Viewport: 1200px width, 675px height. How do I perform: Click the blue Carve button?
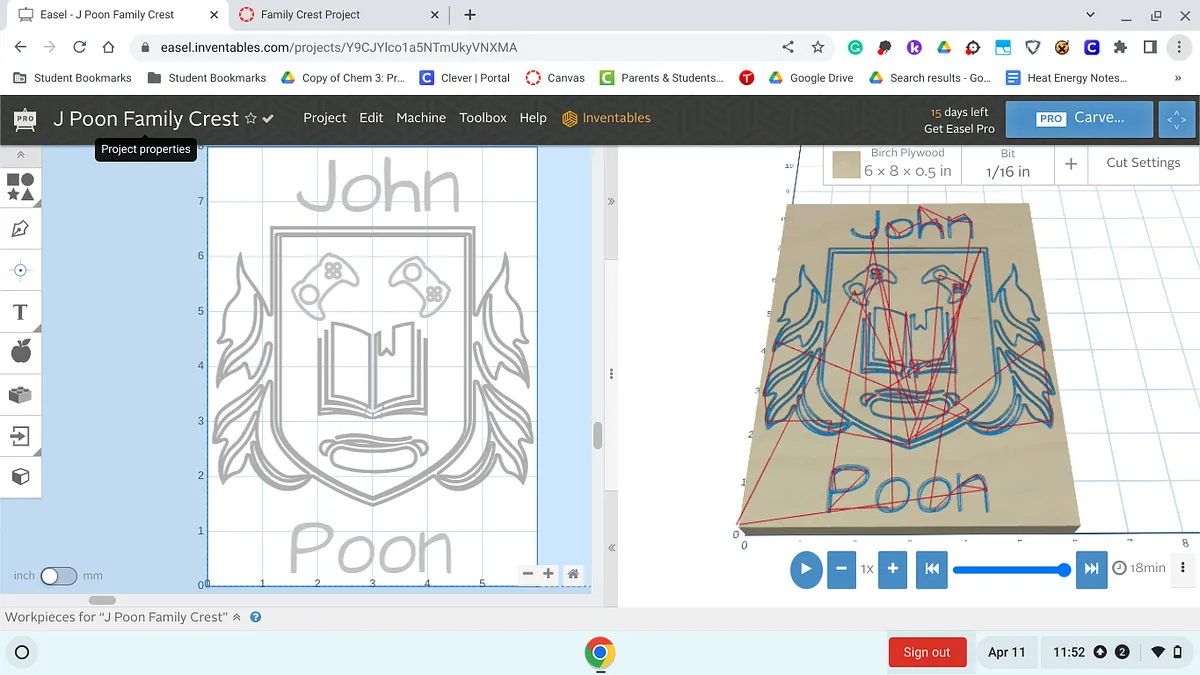click(1080, 118)
